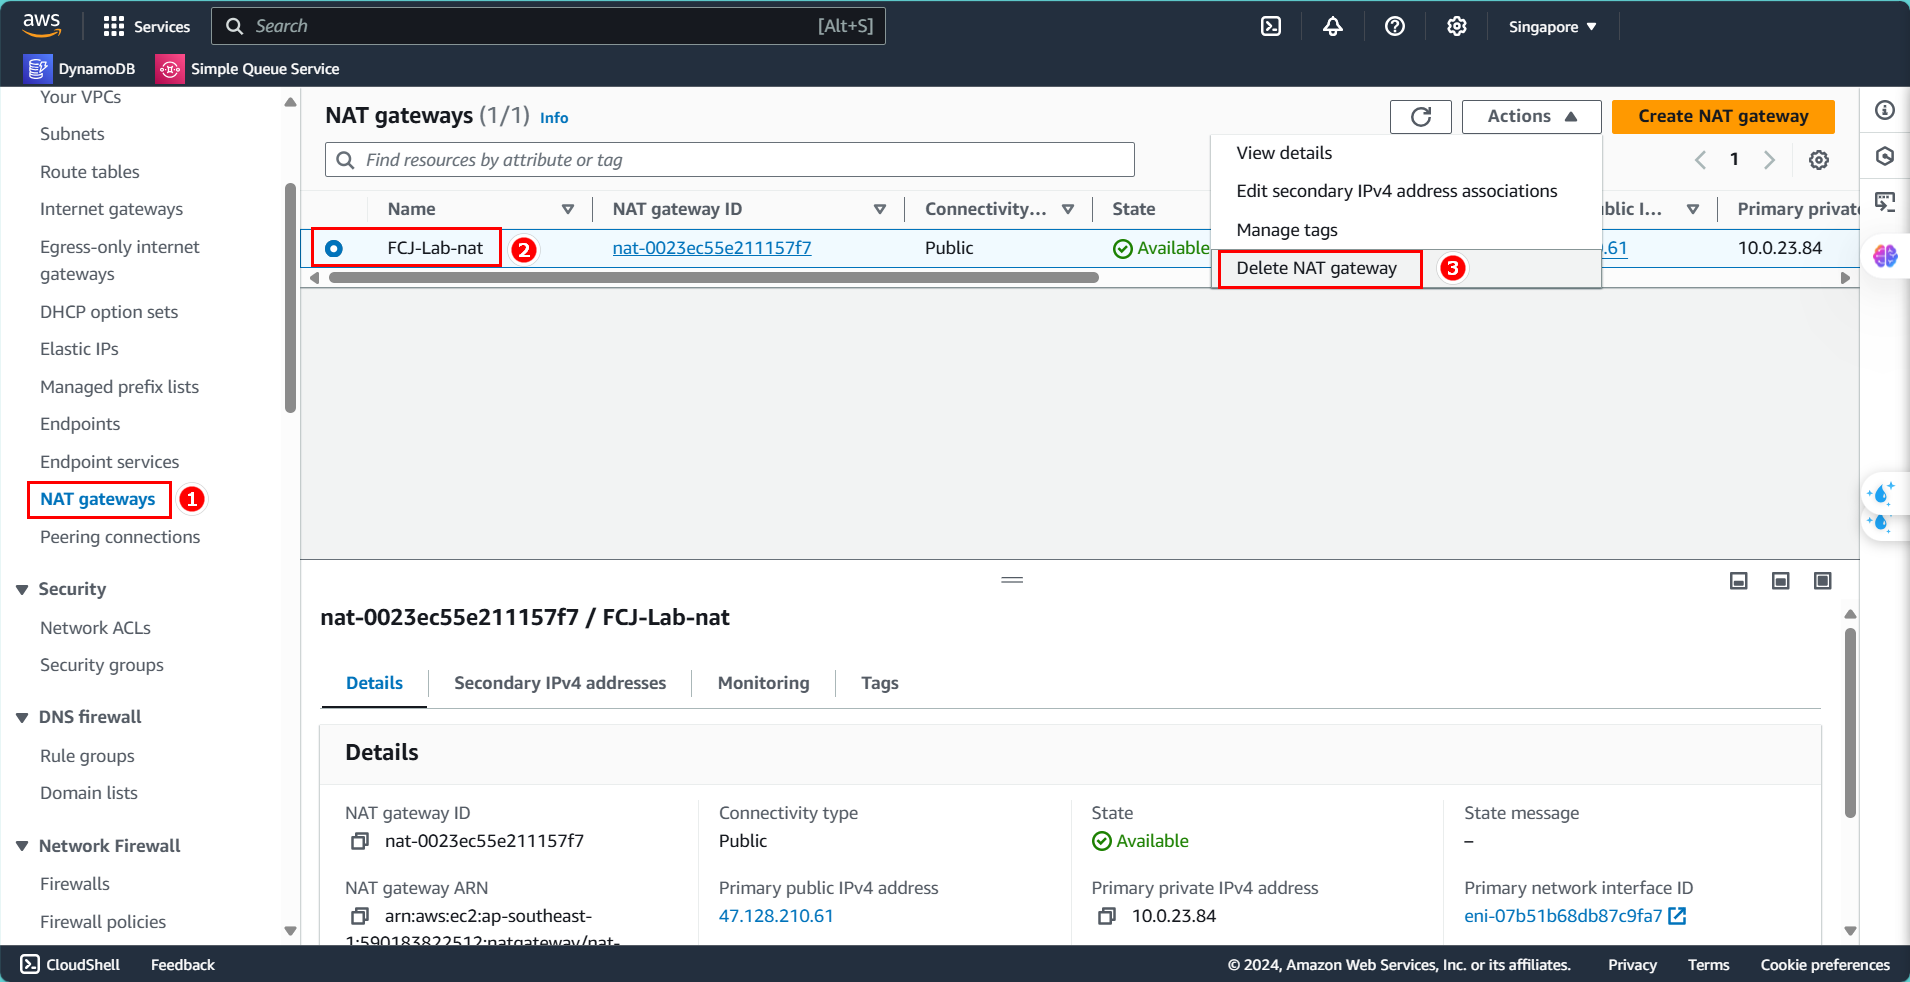Click the brain extension icon
This screenshot has height=982, width=1910.
[1885, 256]
